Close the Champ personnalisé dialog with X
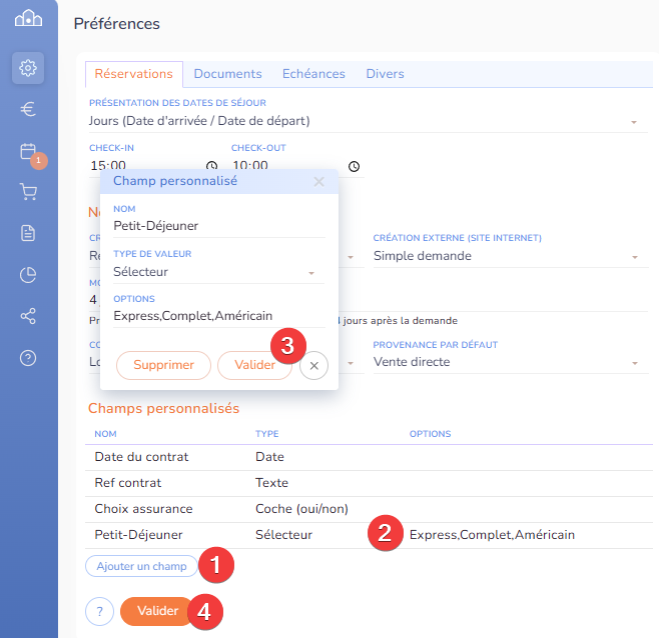This screenshot has width=659, height=638. click(x=319, y=182)
